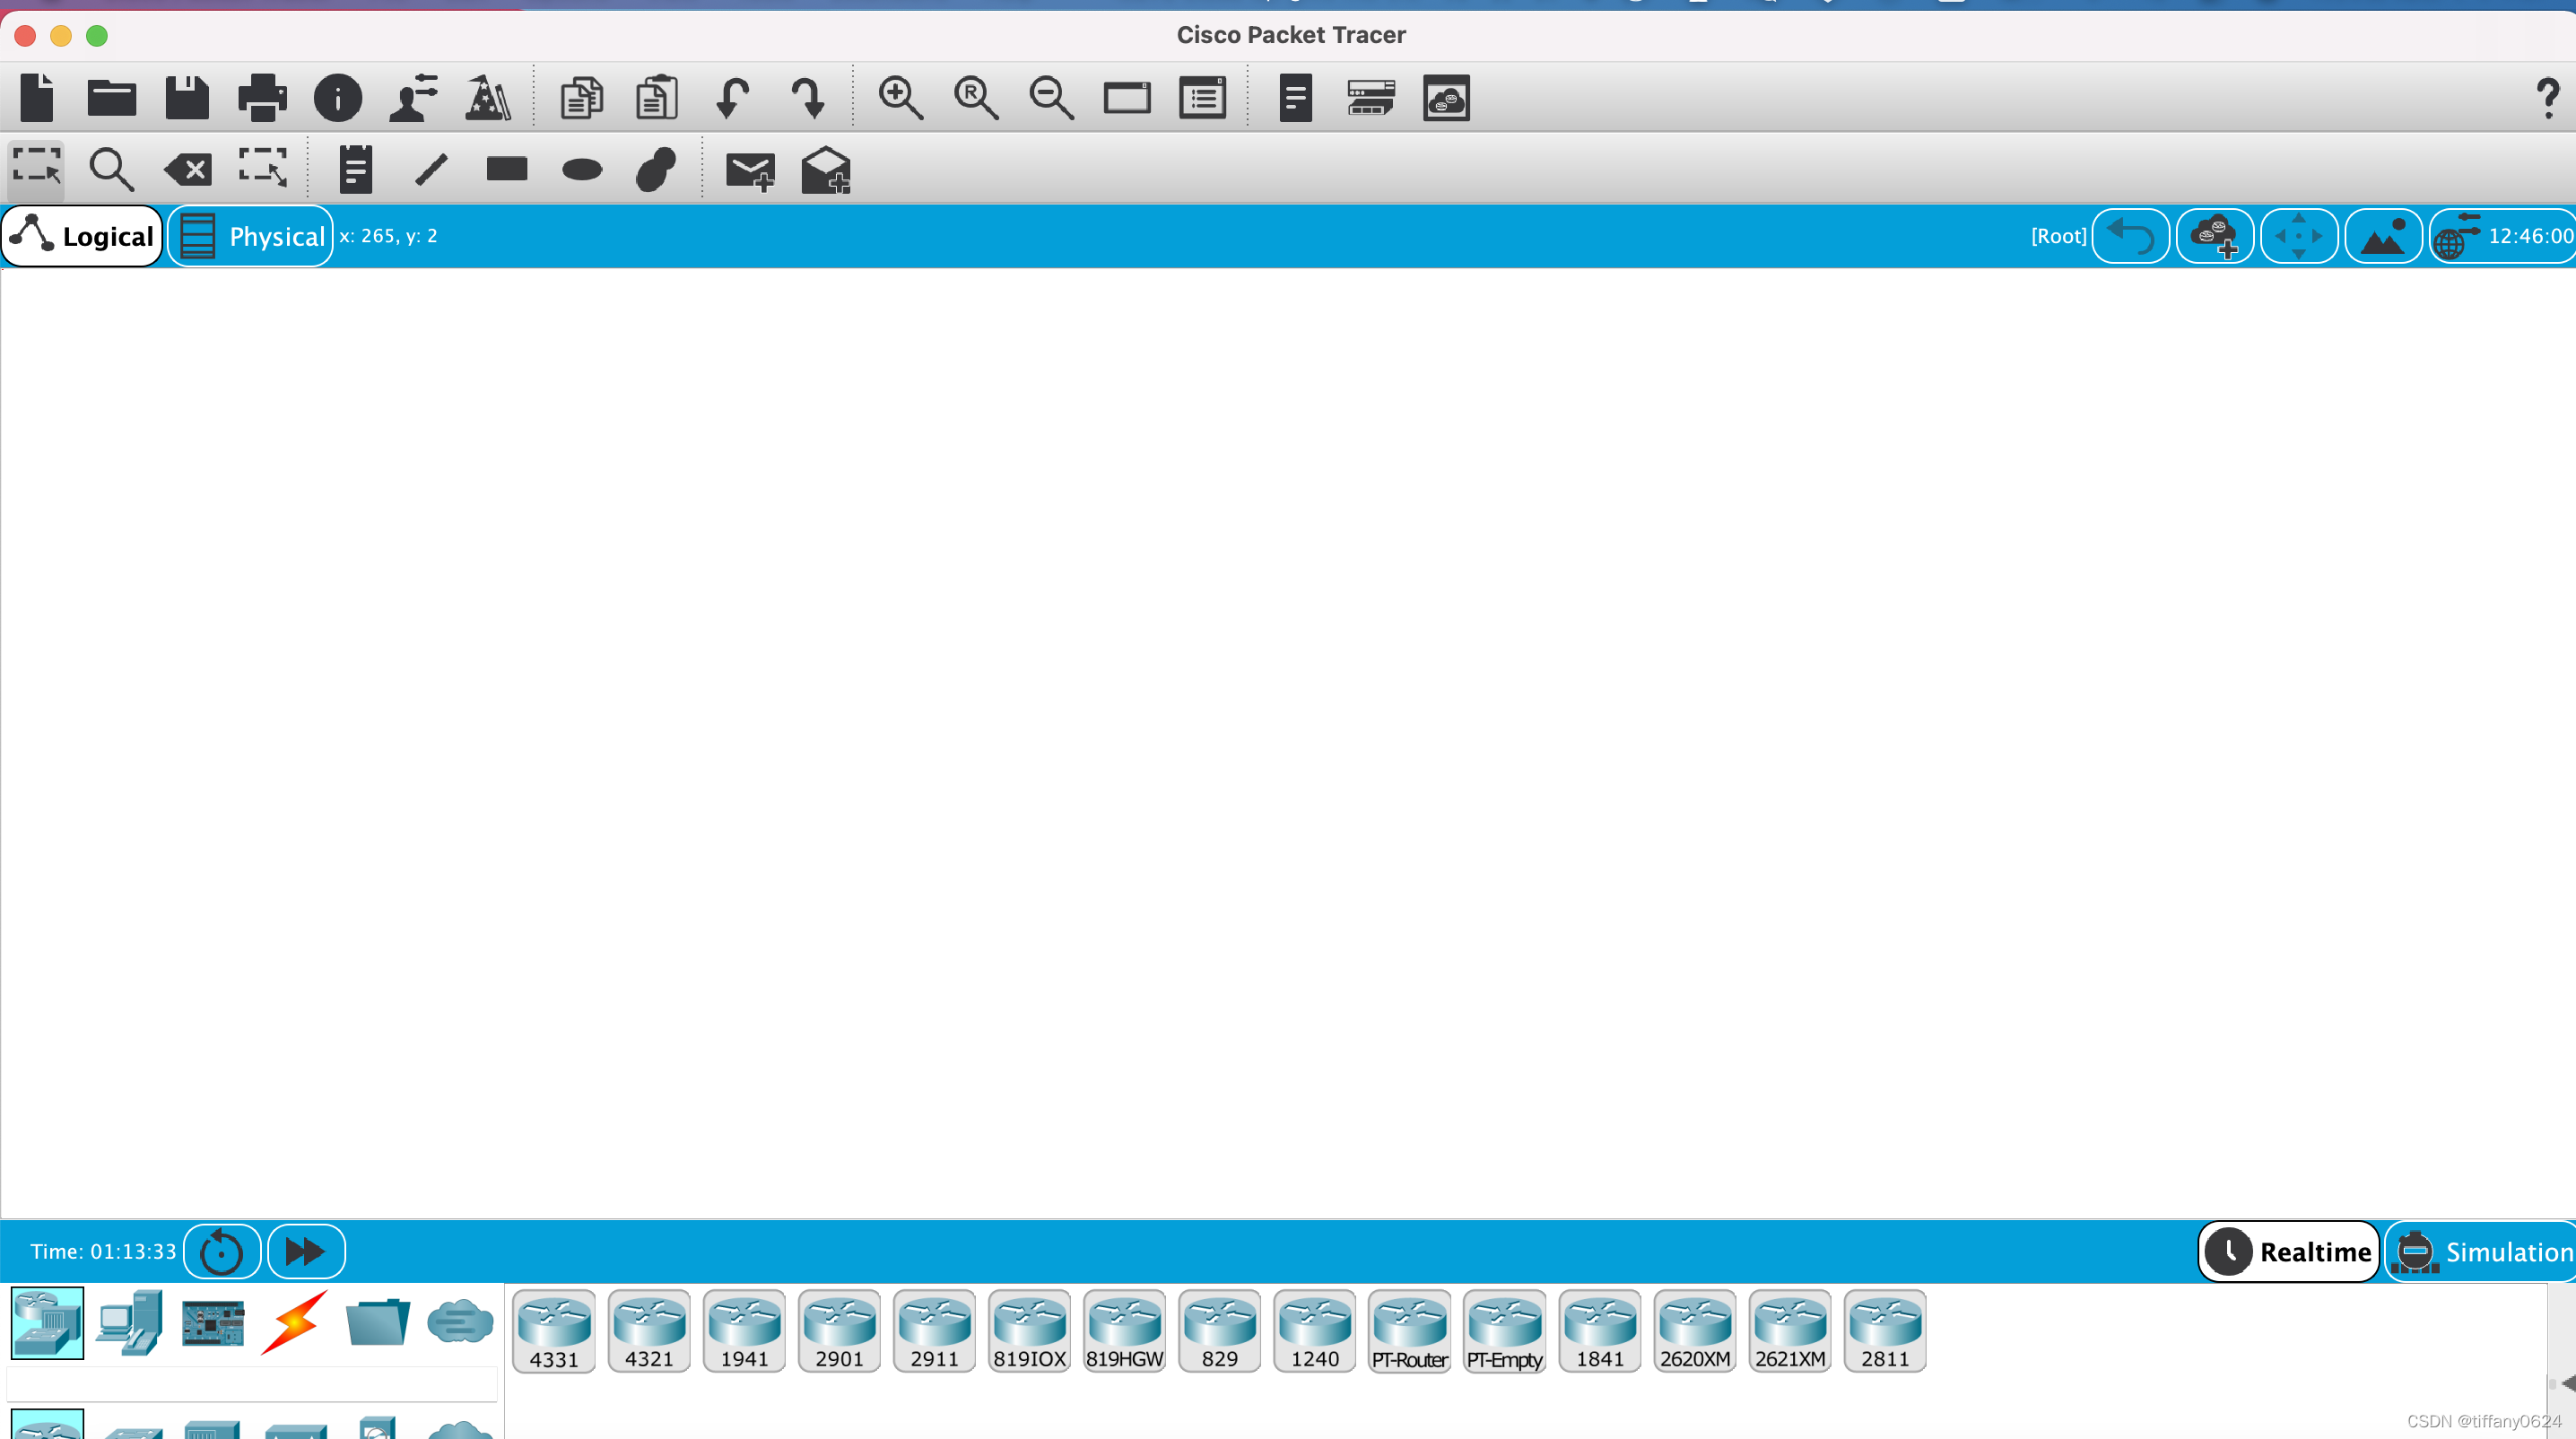This screenshot has width=2576, height=1439.
Task: Add a Simple PDU envelope
Action: [750, 171]
